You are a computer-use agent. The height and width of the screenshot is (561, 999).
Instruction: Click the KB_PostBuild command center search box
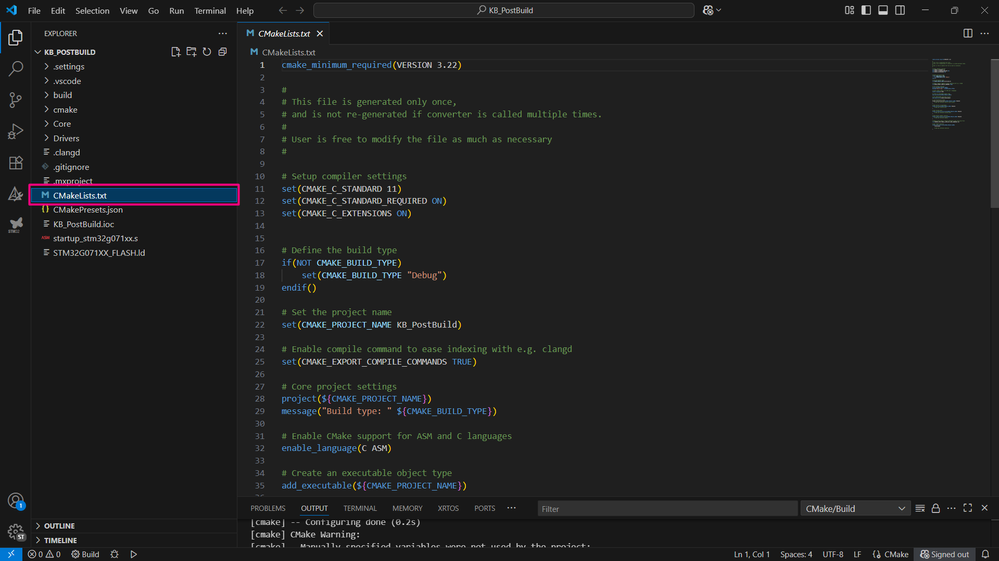coord(504,10)
